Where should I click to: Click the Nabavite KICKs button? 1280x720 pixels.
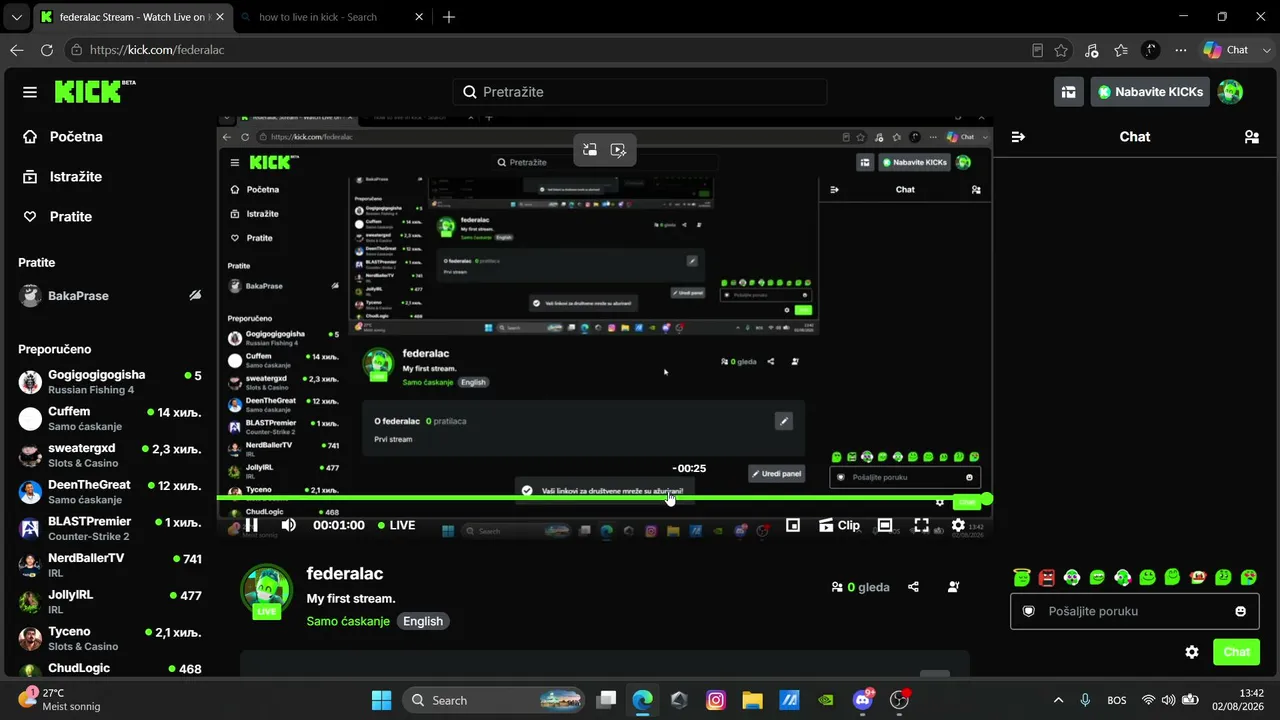coord(1150,92)
